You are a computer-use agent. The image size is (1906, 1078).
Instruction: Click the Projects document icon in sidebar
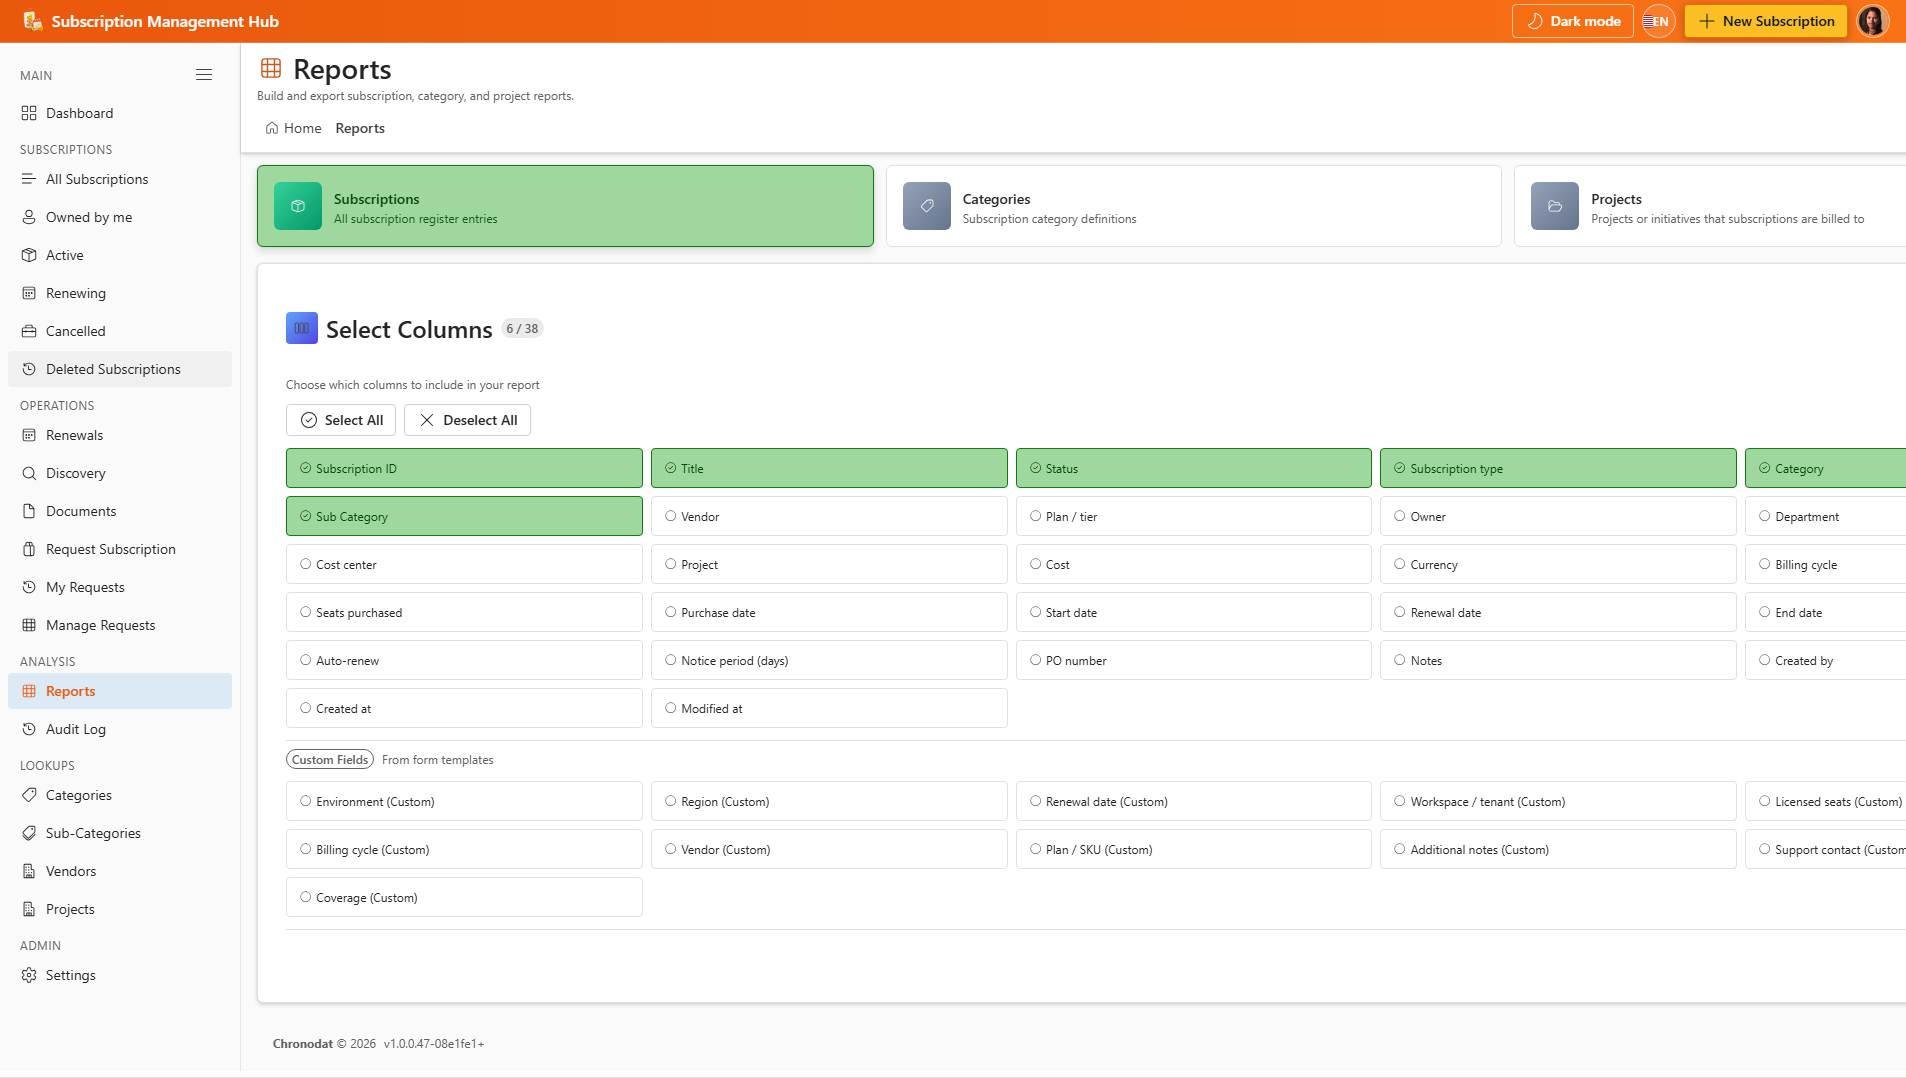[29, 909]
